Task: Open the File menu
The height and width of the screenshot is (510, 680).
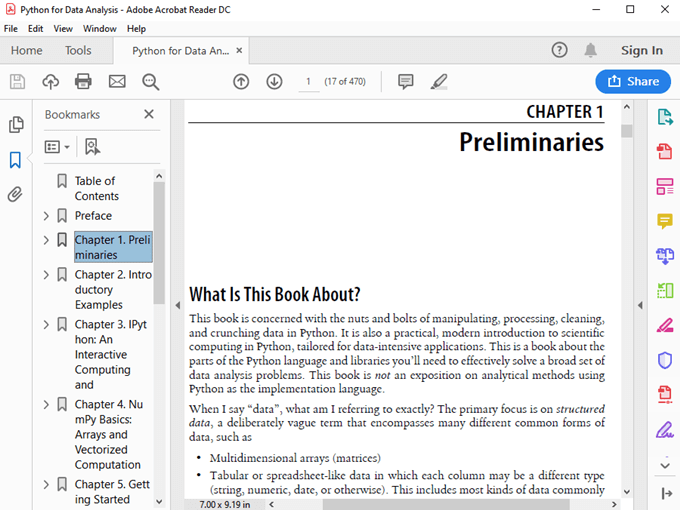Action: click(x=11, y=29)
